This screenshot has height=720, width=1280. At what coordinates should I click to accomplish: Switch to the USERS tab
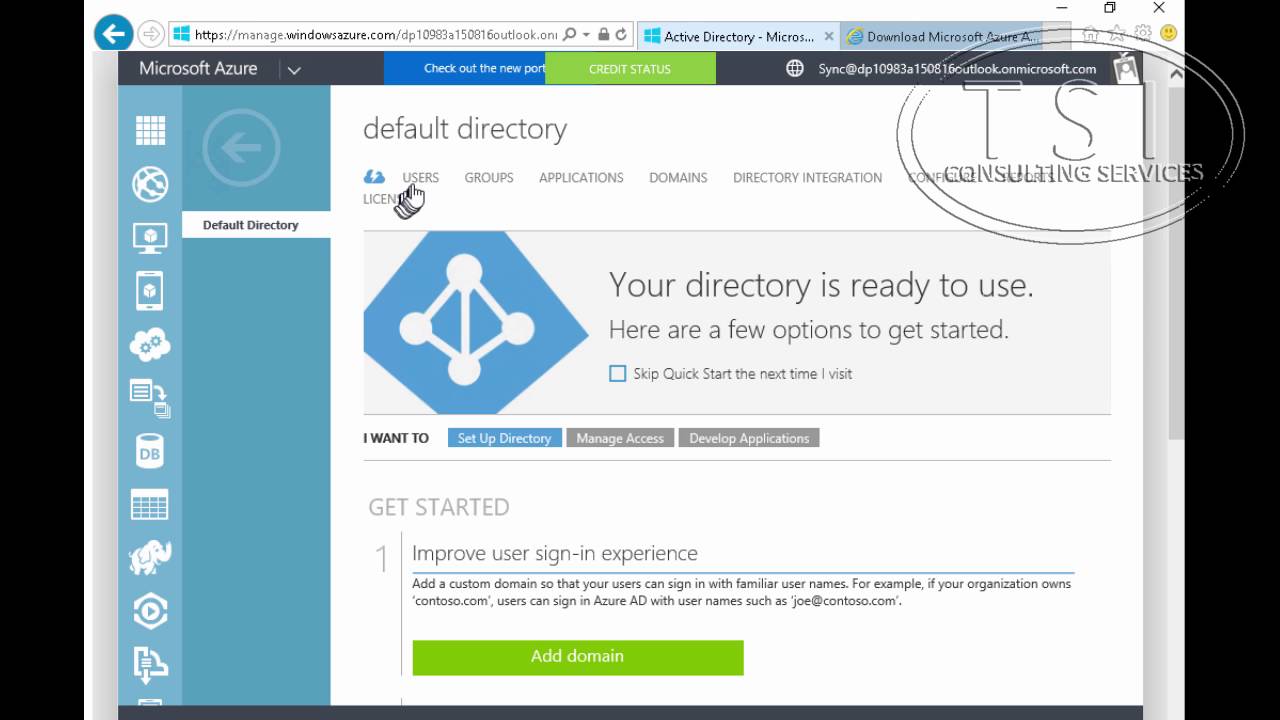click(420, 177)
